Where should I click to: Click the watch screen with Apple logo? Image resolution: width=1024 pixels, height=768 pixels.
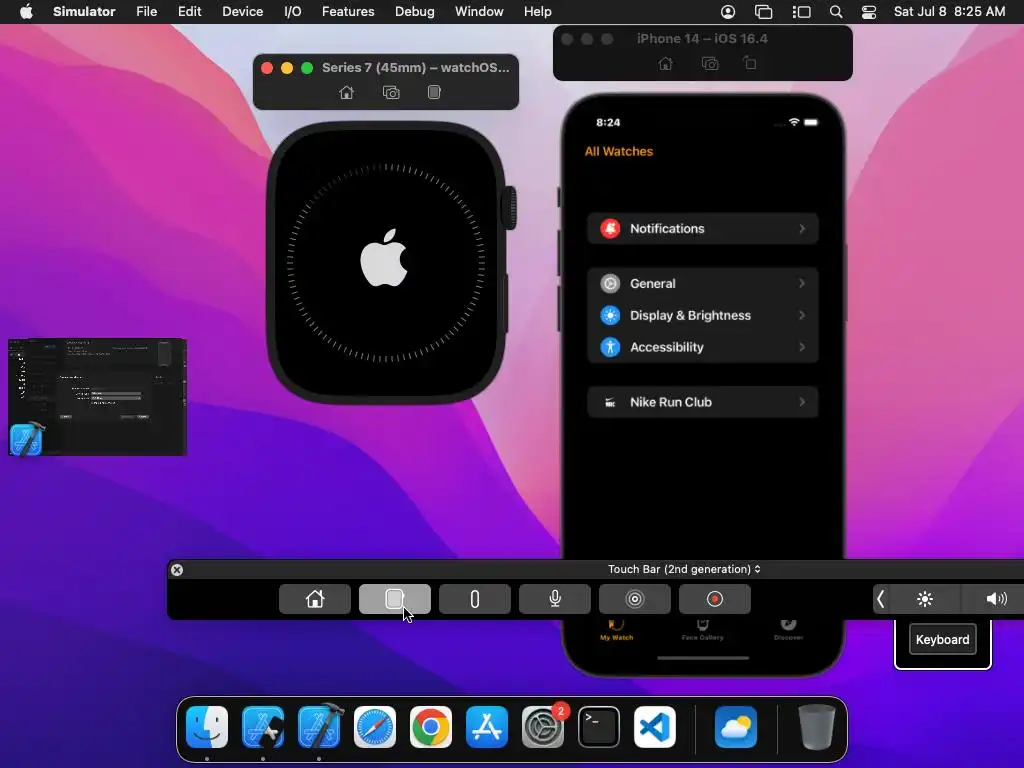click(x=385, y=263)
